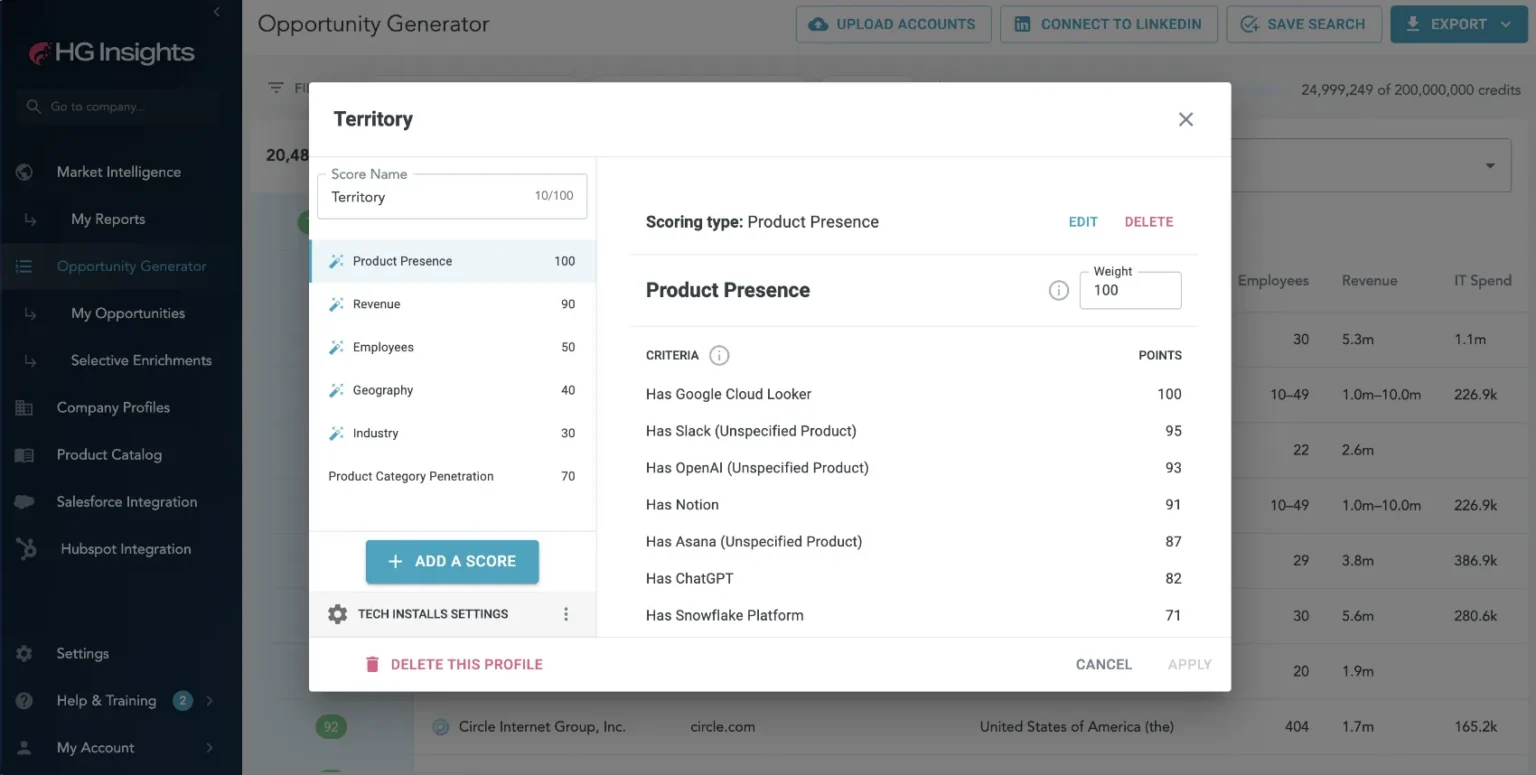This screenshot has height=775, width=1536.
Task: Click the Employees column header in background table
Action: tap(1273, 280)
